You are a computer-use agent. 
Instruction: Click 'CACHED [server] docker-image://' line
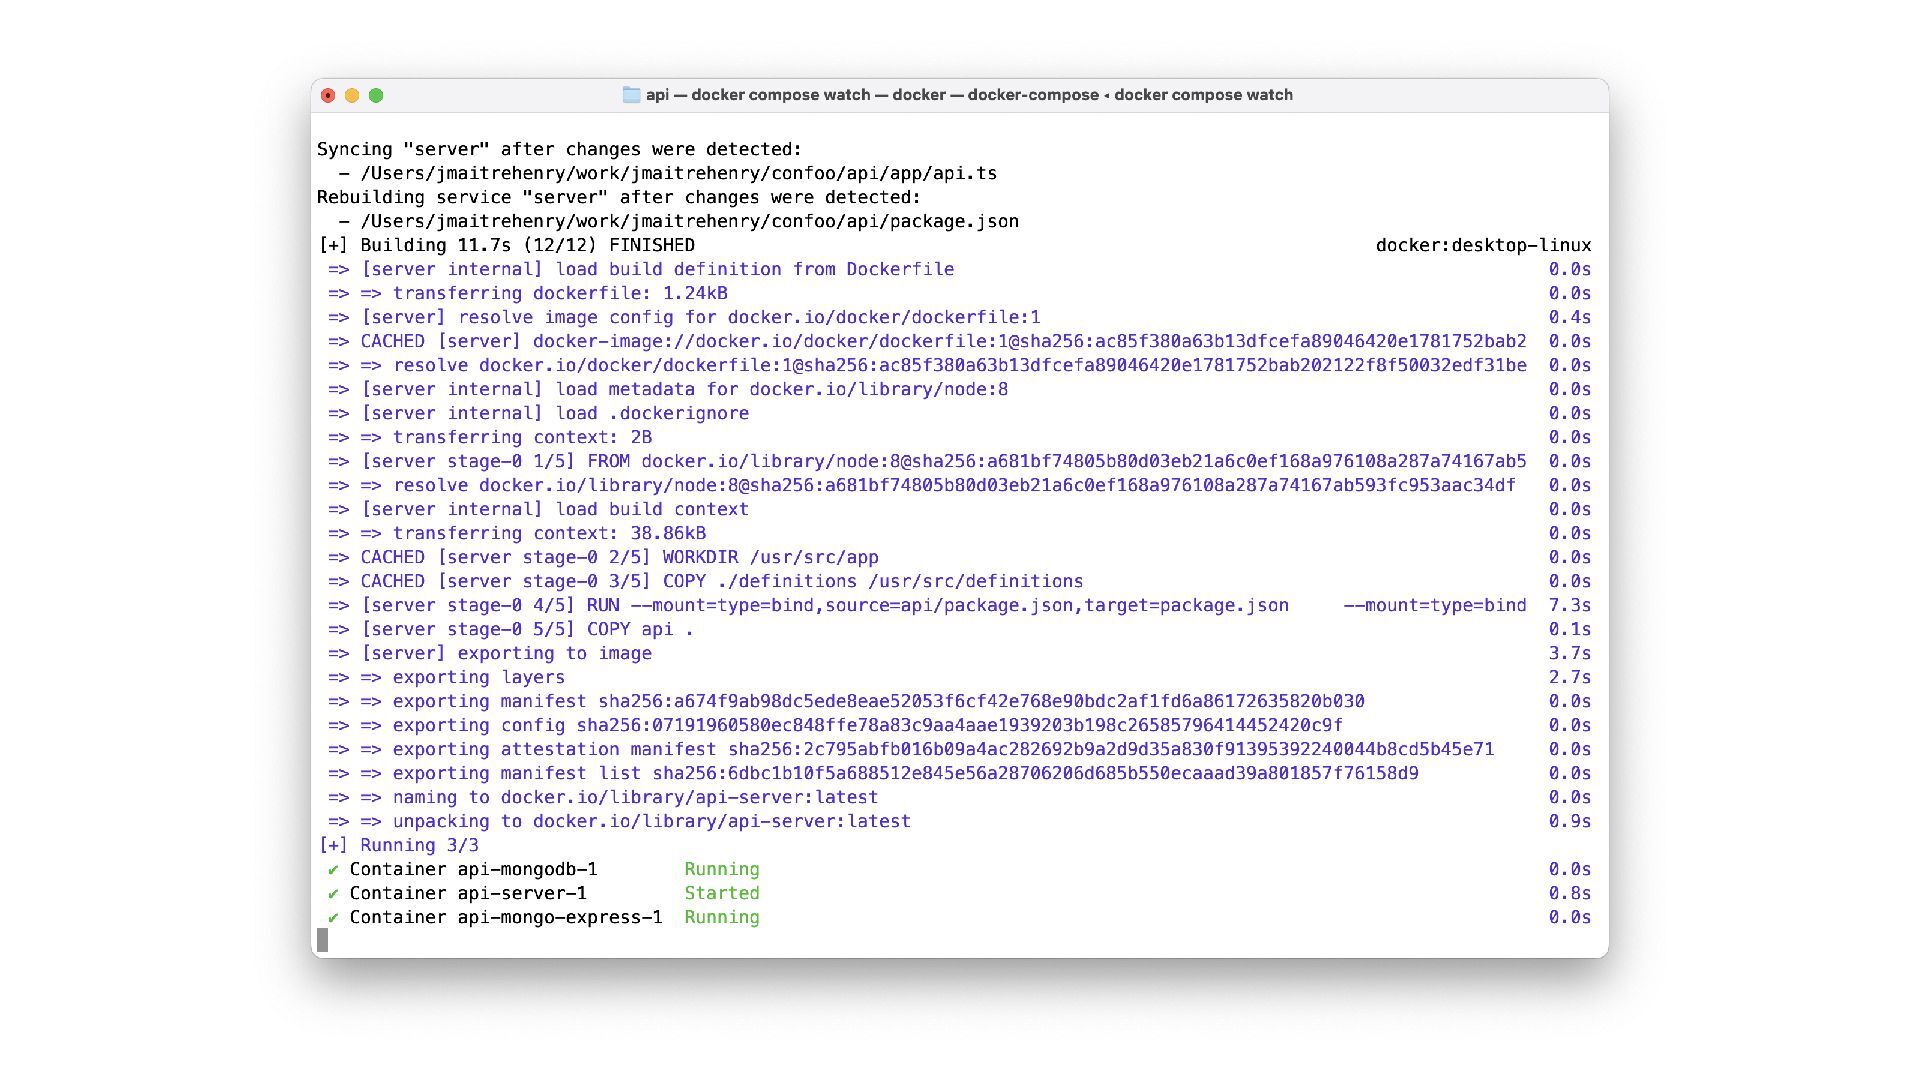pyautogui.click(x=927, y=341)
